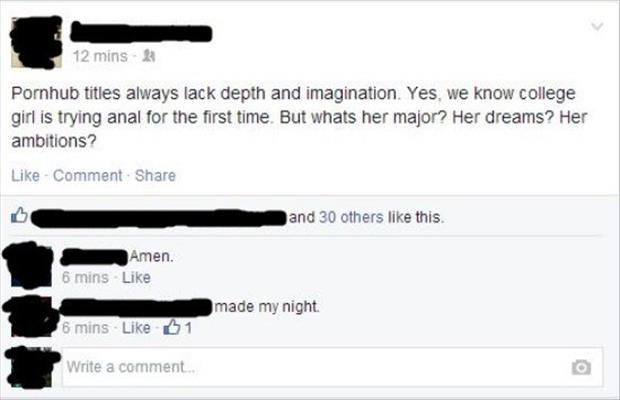Attach a photo with the camera icon

pyautogui.click(x=581, y=367)
